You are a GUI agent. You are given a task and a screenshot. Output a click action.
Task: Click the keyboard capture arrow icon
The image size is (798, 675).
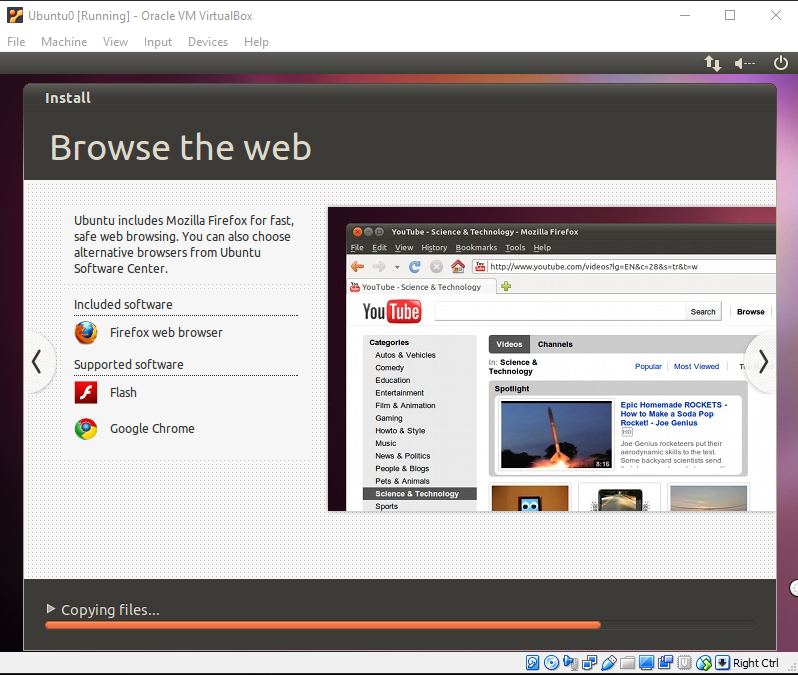coord(722,662)
